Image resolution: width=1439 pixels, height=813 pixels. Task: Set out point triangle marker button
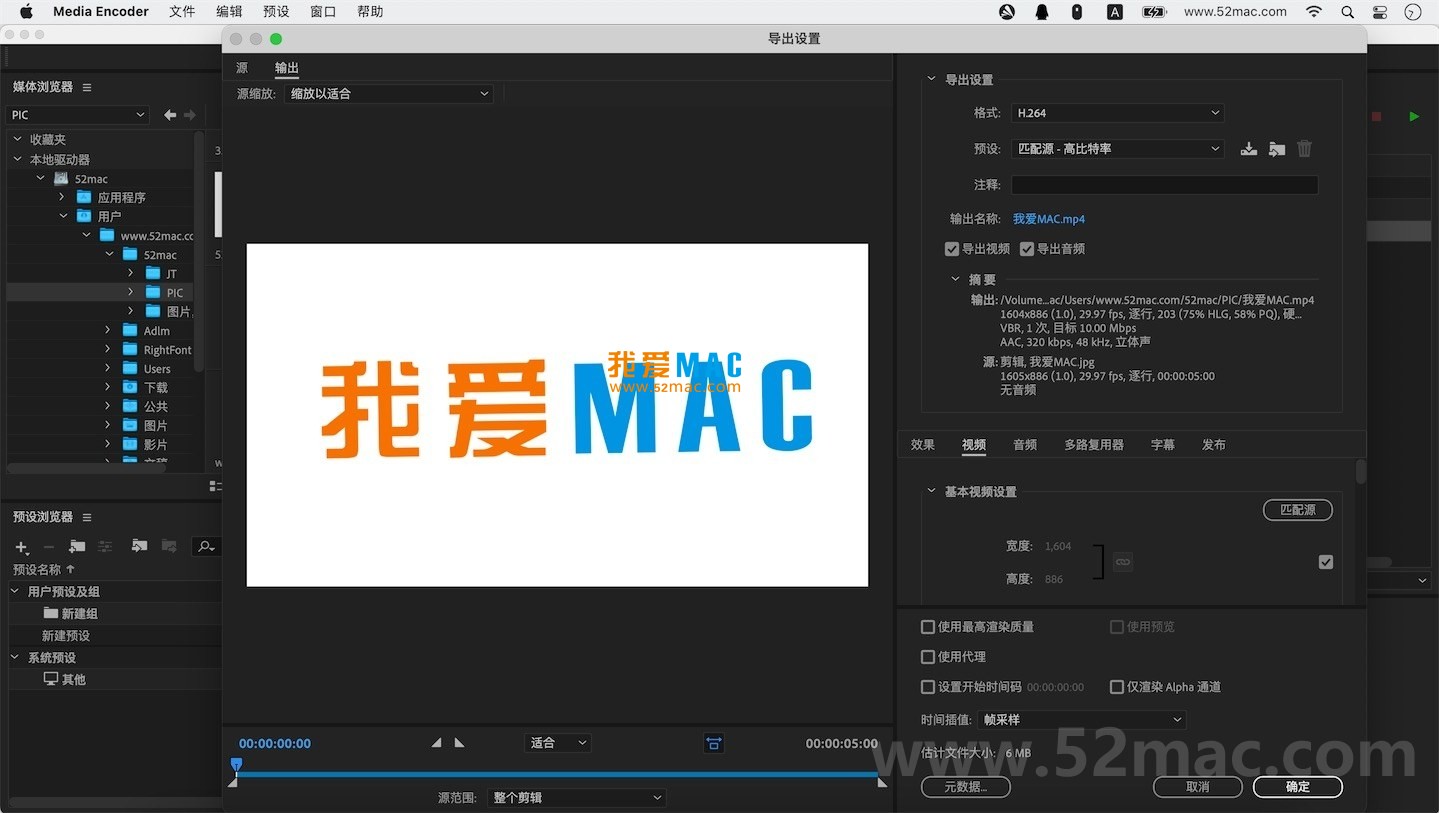coord(459,743)
